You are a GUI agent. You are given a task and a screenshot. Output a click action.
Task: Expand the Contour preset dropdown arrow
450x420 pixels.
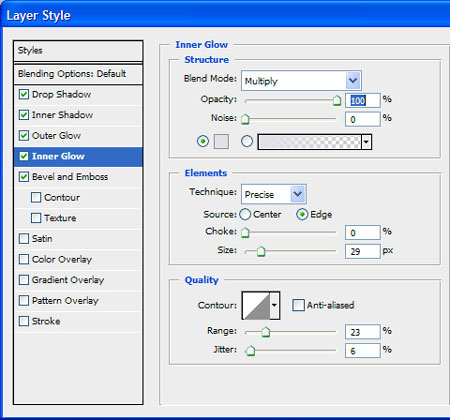pos(274,305)
